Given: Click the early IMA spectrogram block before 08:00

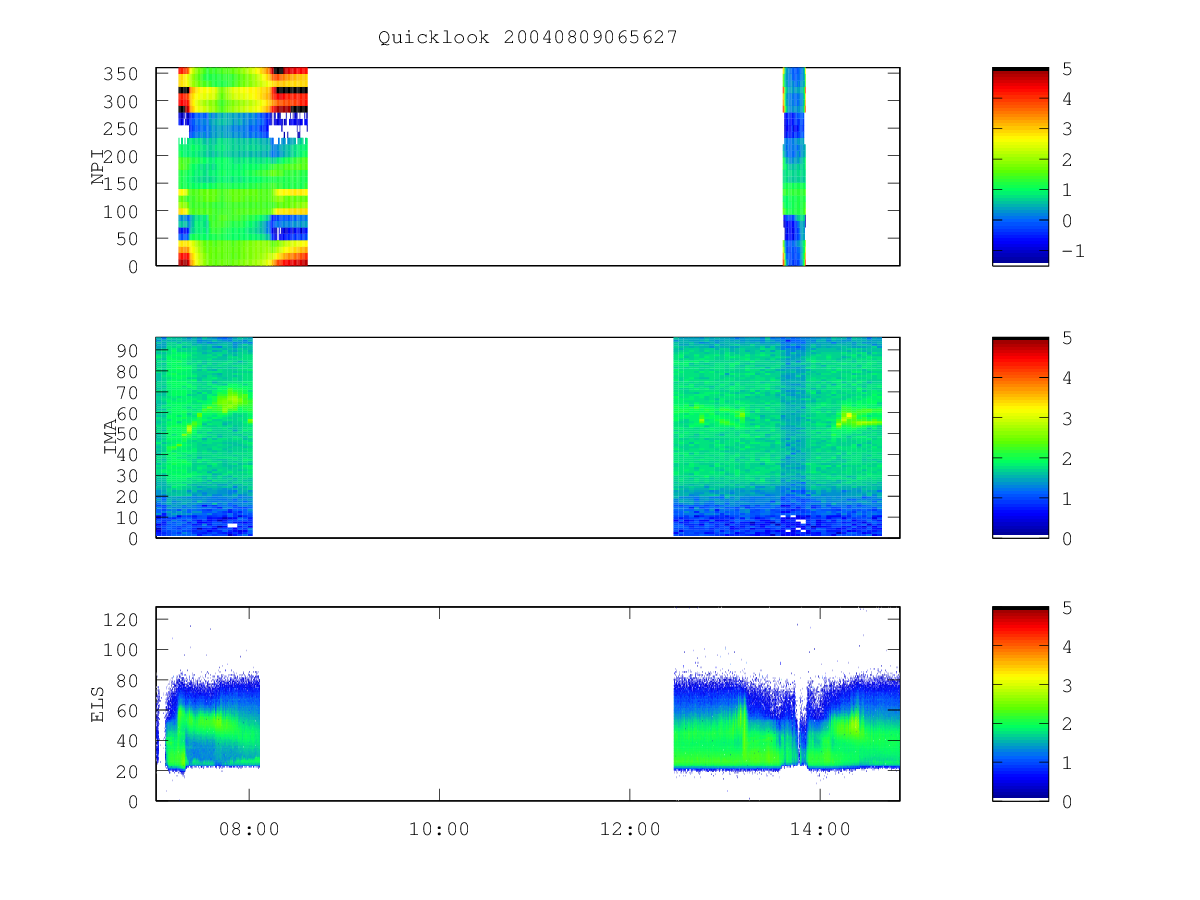Looking at the screenshot, I should 204,437.
